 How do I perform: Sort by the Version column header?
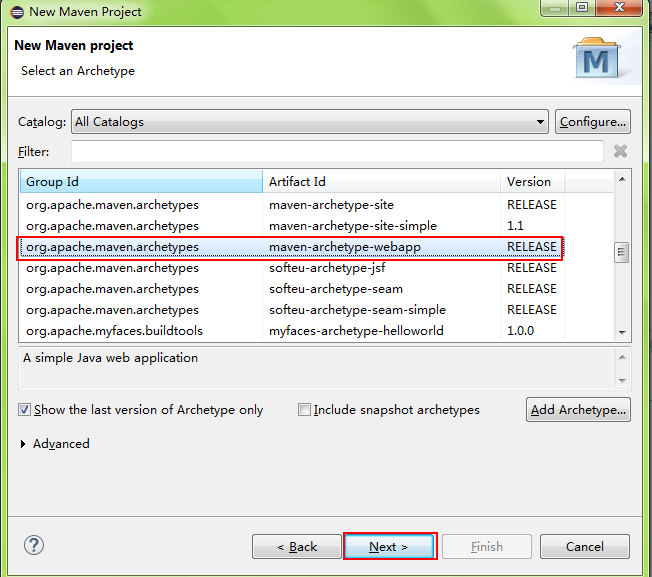click(x=532, y=181)
